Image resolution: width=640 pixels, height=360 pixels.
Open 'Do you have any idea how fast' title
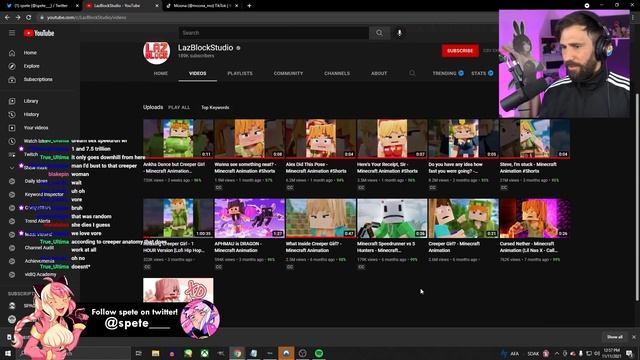point(456,168)
